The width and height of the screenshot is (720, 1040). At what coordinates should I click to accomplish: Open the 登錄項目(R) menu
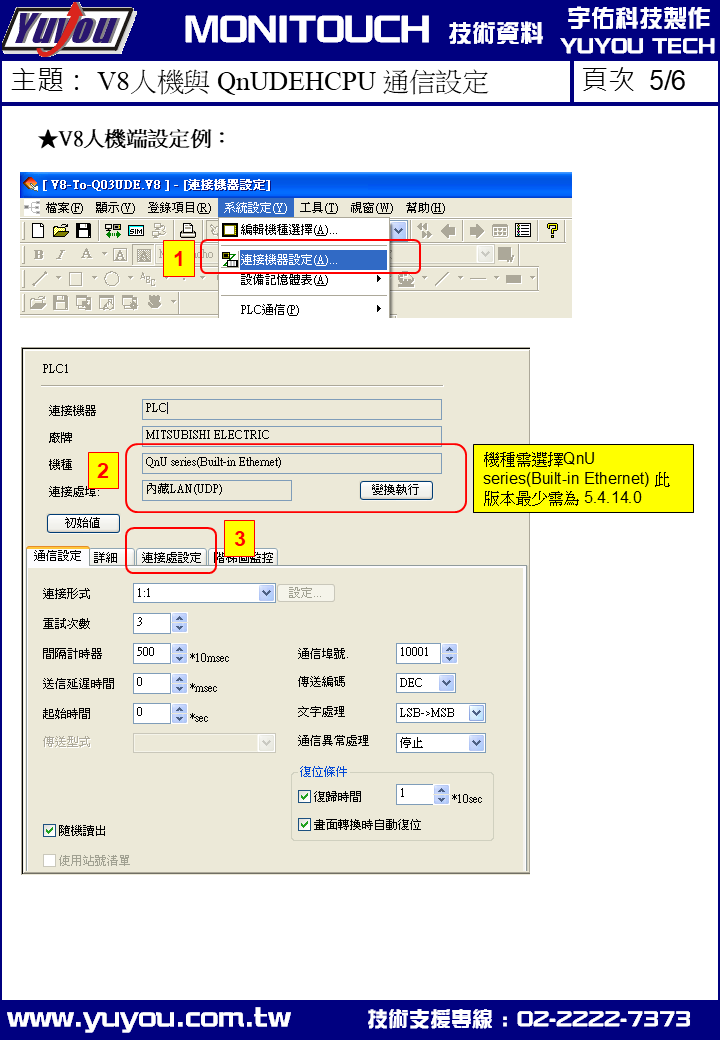[x=179, y=208]
